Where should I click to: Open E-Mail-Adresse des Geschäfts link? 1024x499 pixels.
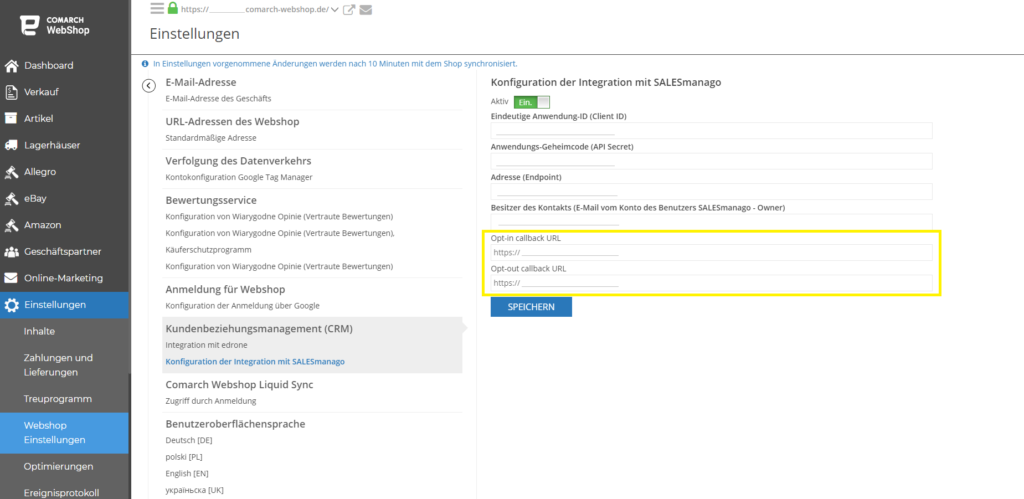coord(218,99)
